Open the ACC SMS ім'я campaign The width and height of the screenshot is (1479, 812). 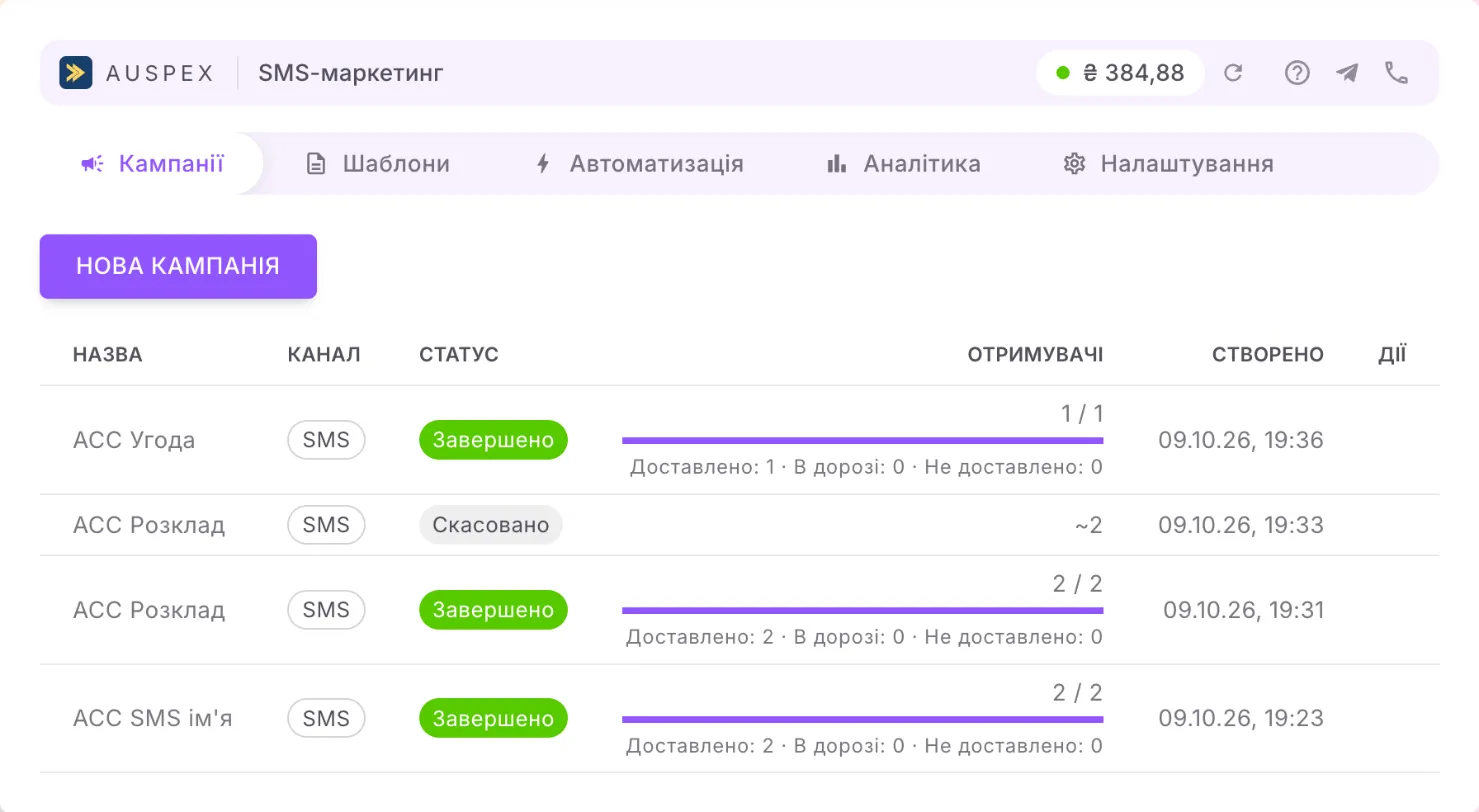point(153,718)
